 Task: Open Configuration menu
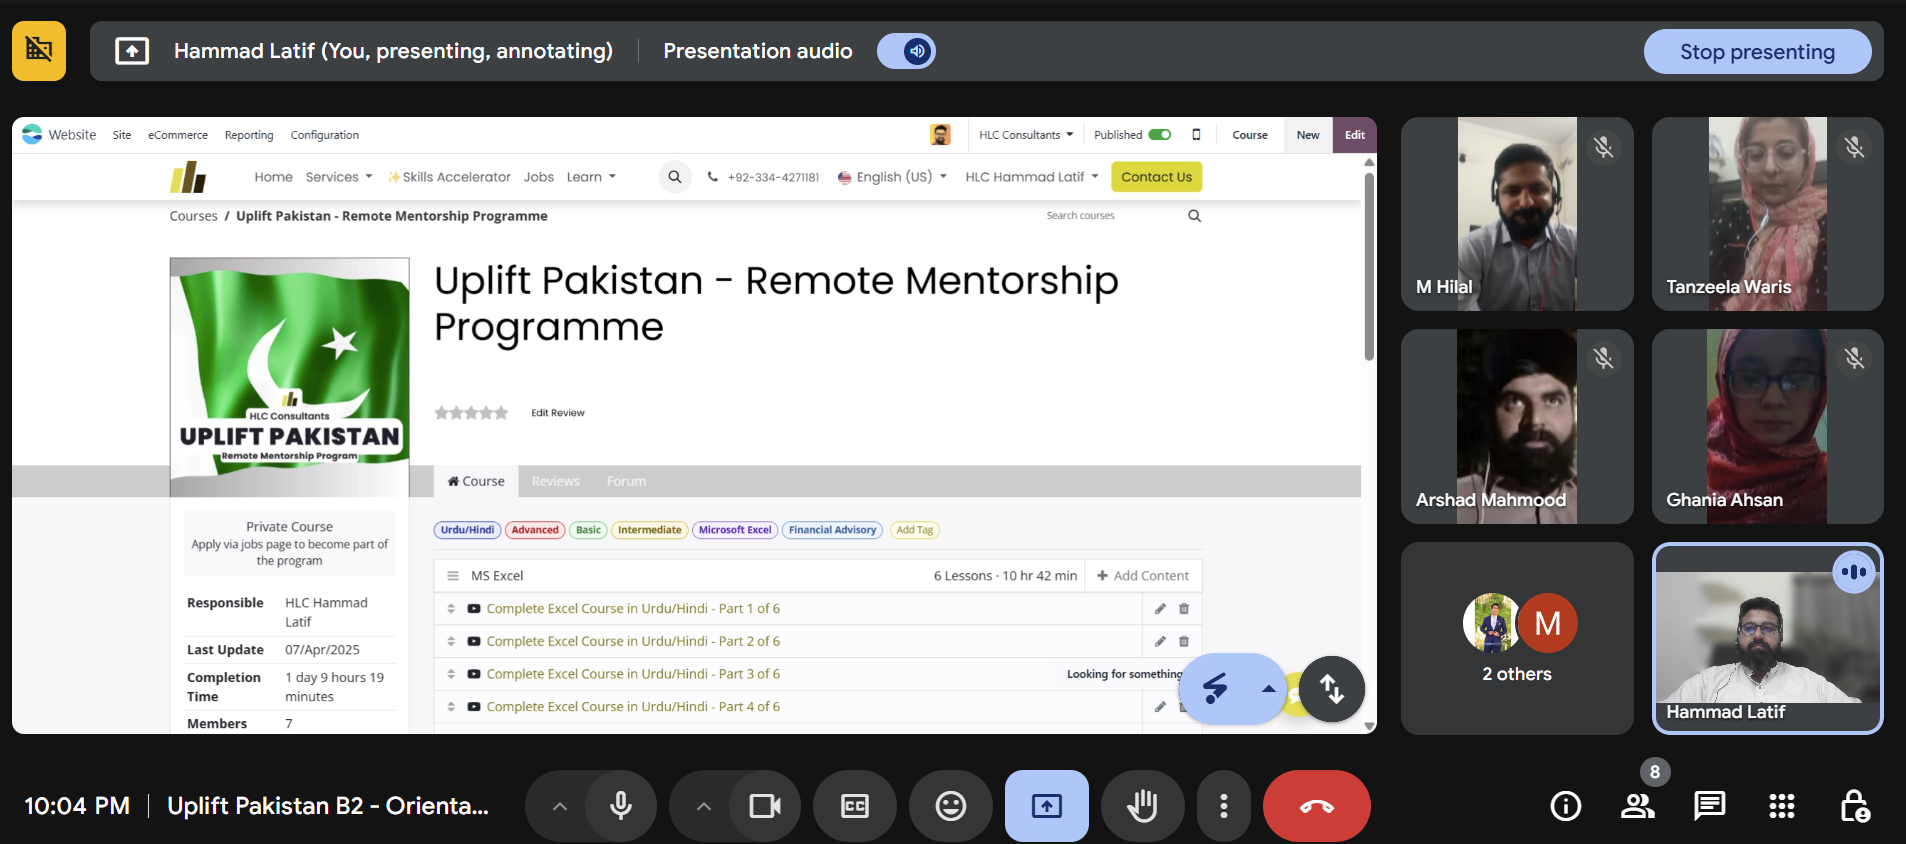[324, 135]
